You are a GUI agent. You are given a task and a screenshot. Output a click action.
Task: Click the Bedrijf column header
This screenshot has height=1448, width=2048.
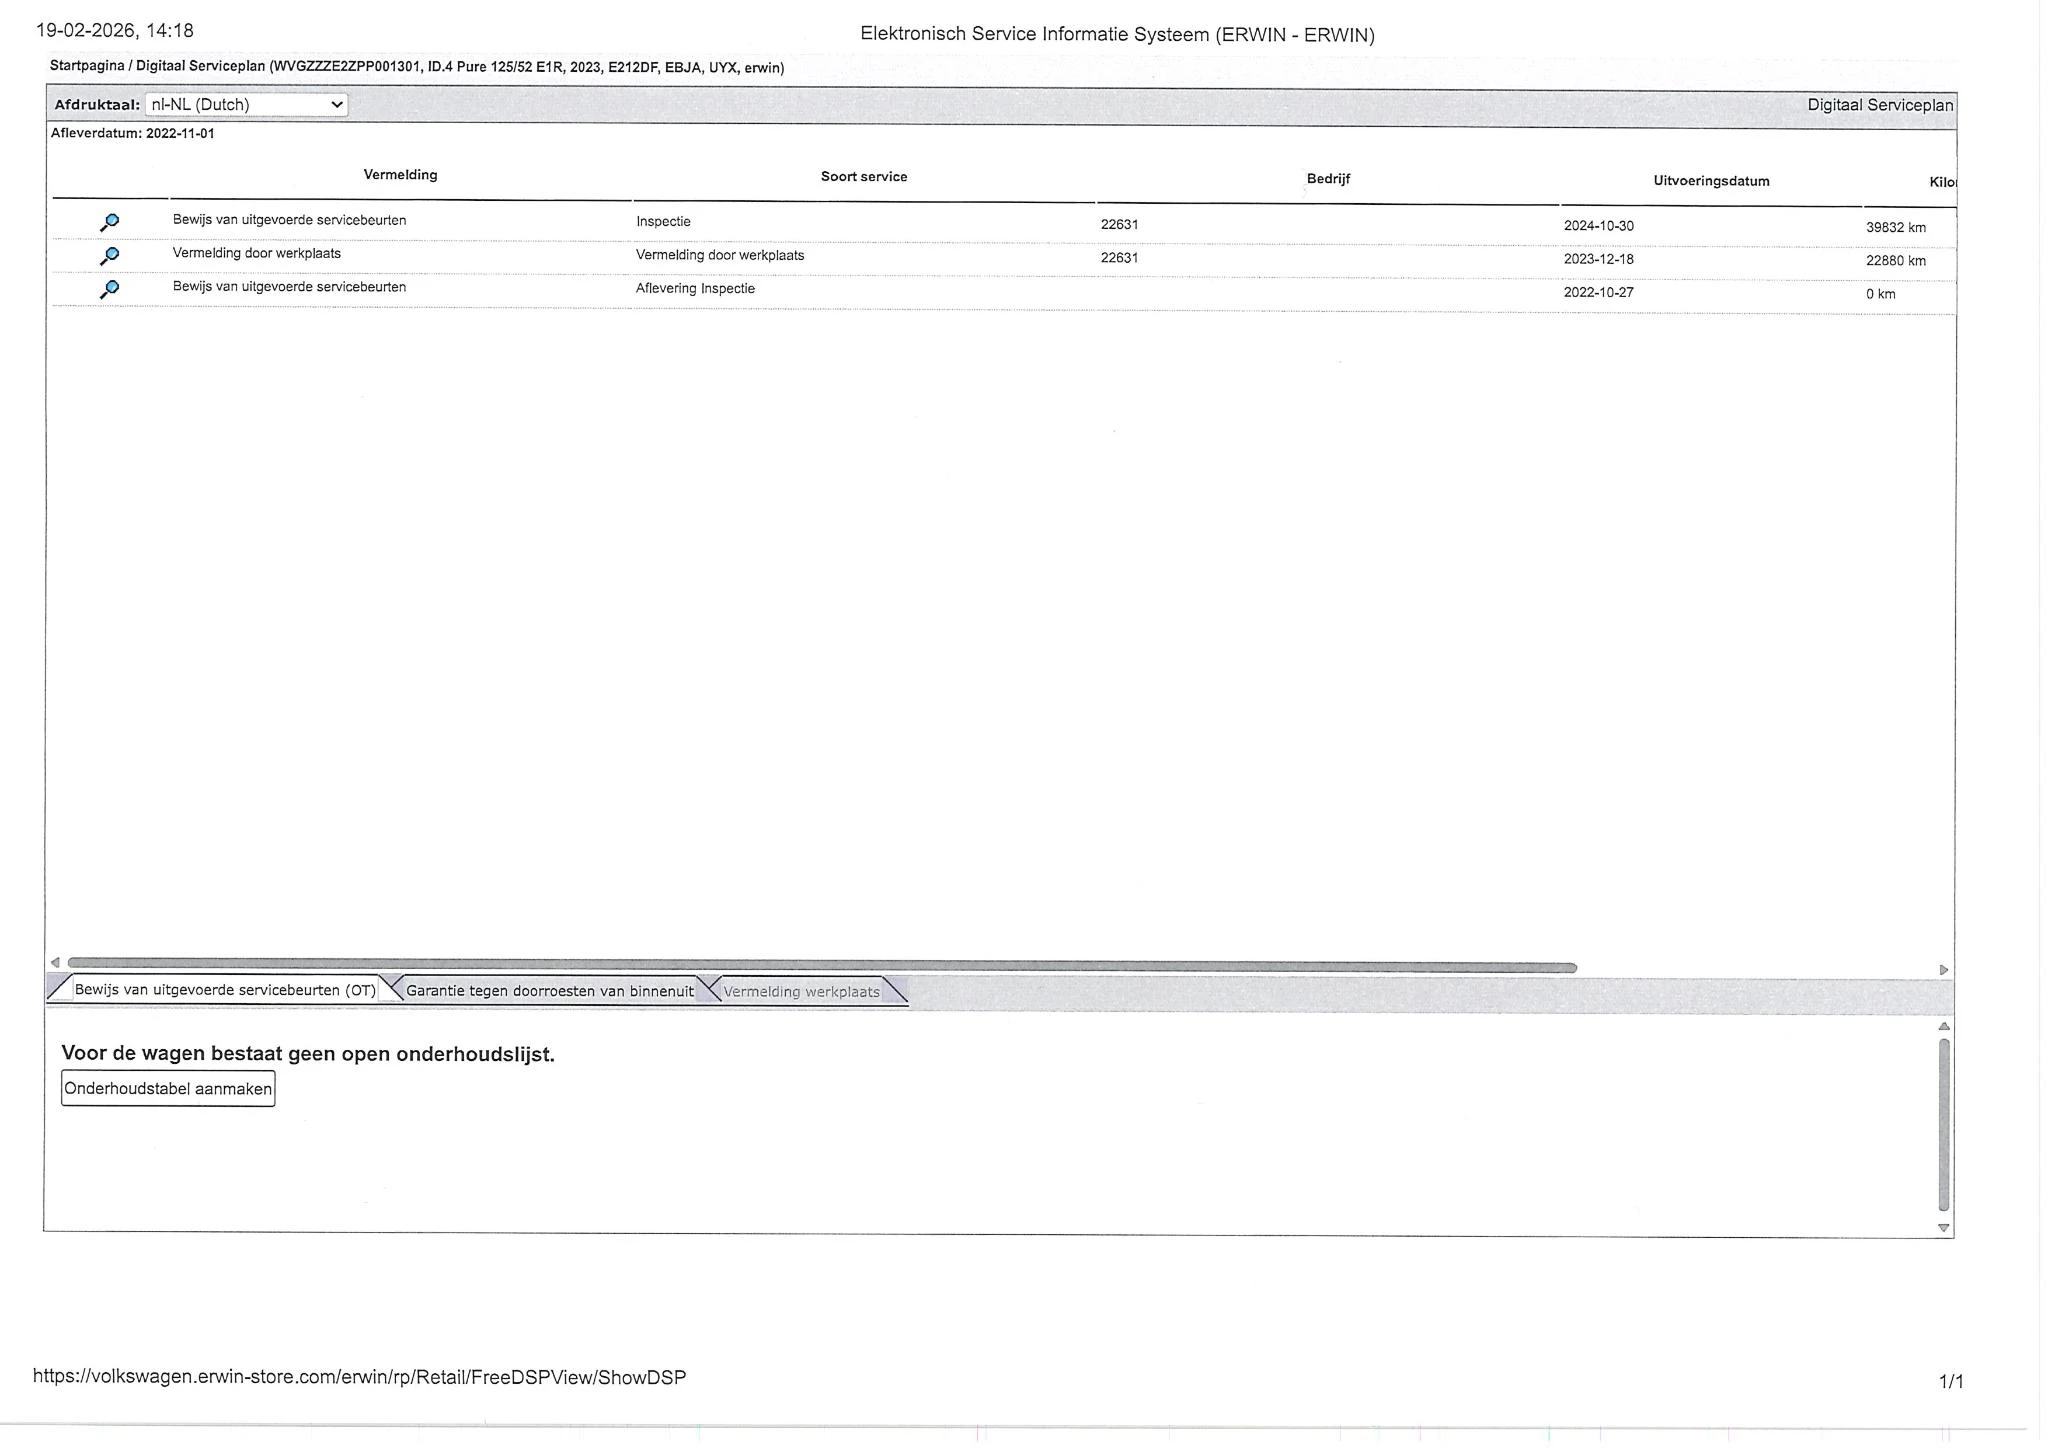1328,179
